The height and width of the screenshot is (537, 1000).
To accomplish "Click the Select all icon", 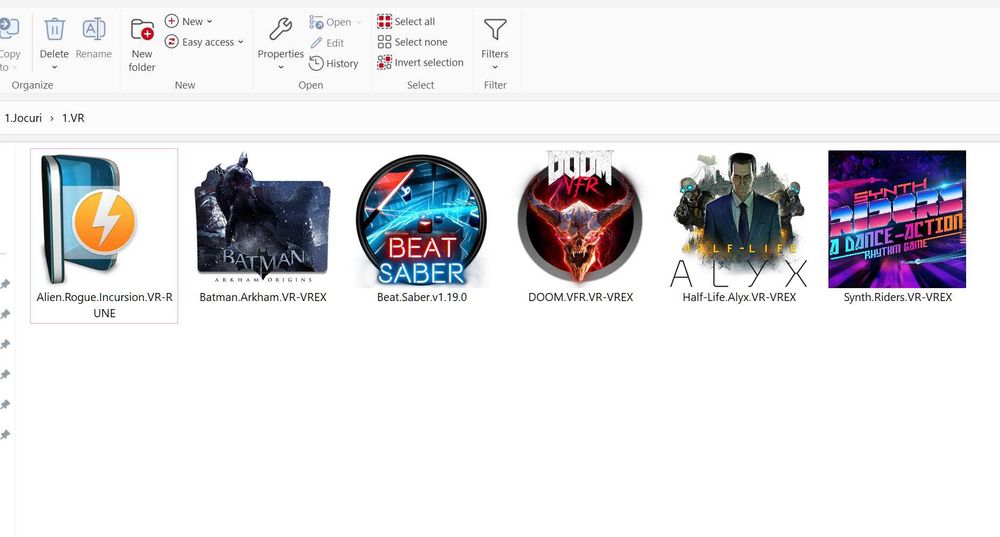I will pos(385,22).
